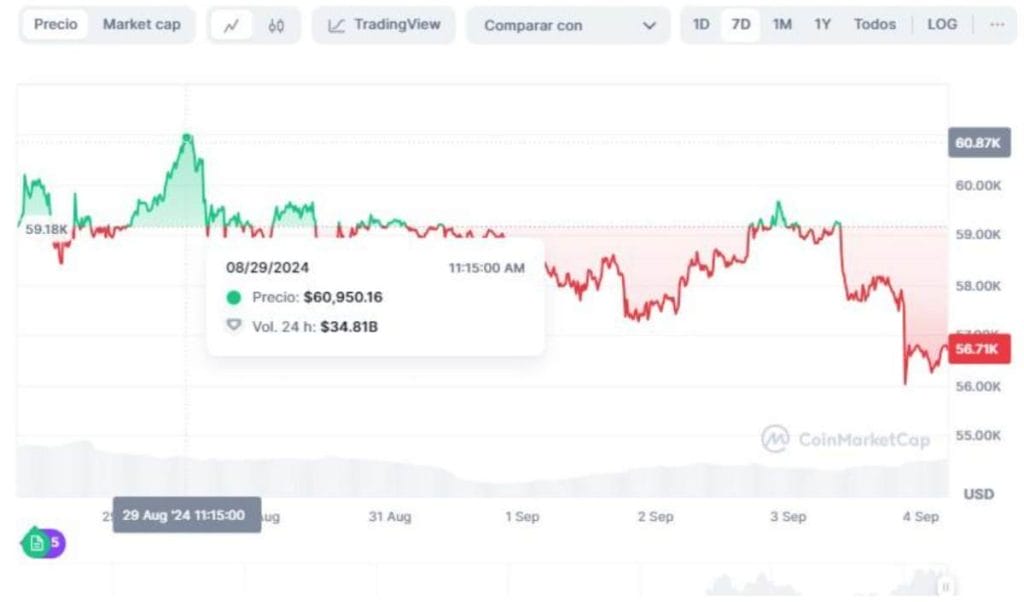Click the Vol. 24 h $34.81B value
Screen dimensions: 1024x602
point(349,326)
